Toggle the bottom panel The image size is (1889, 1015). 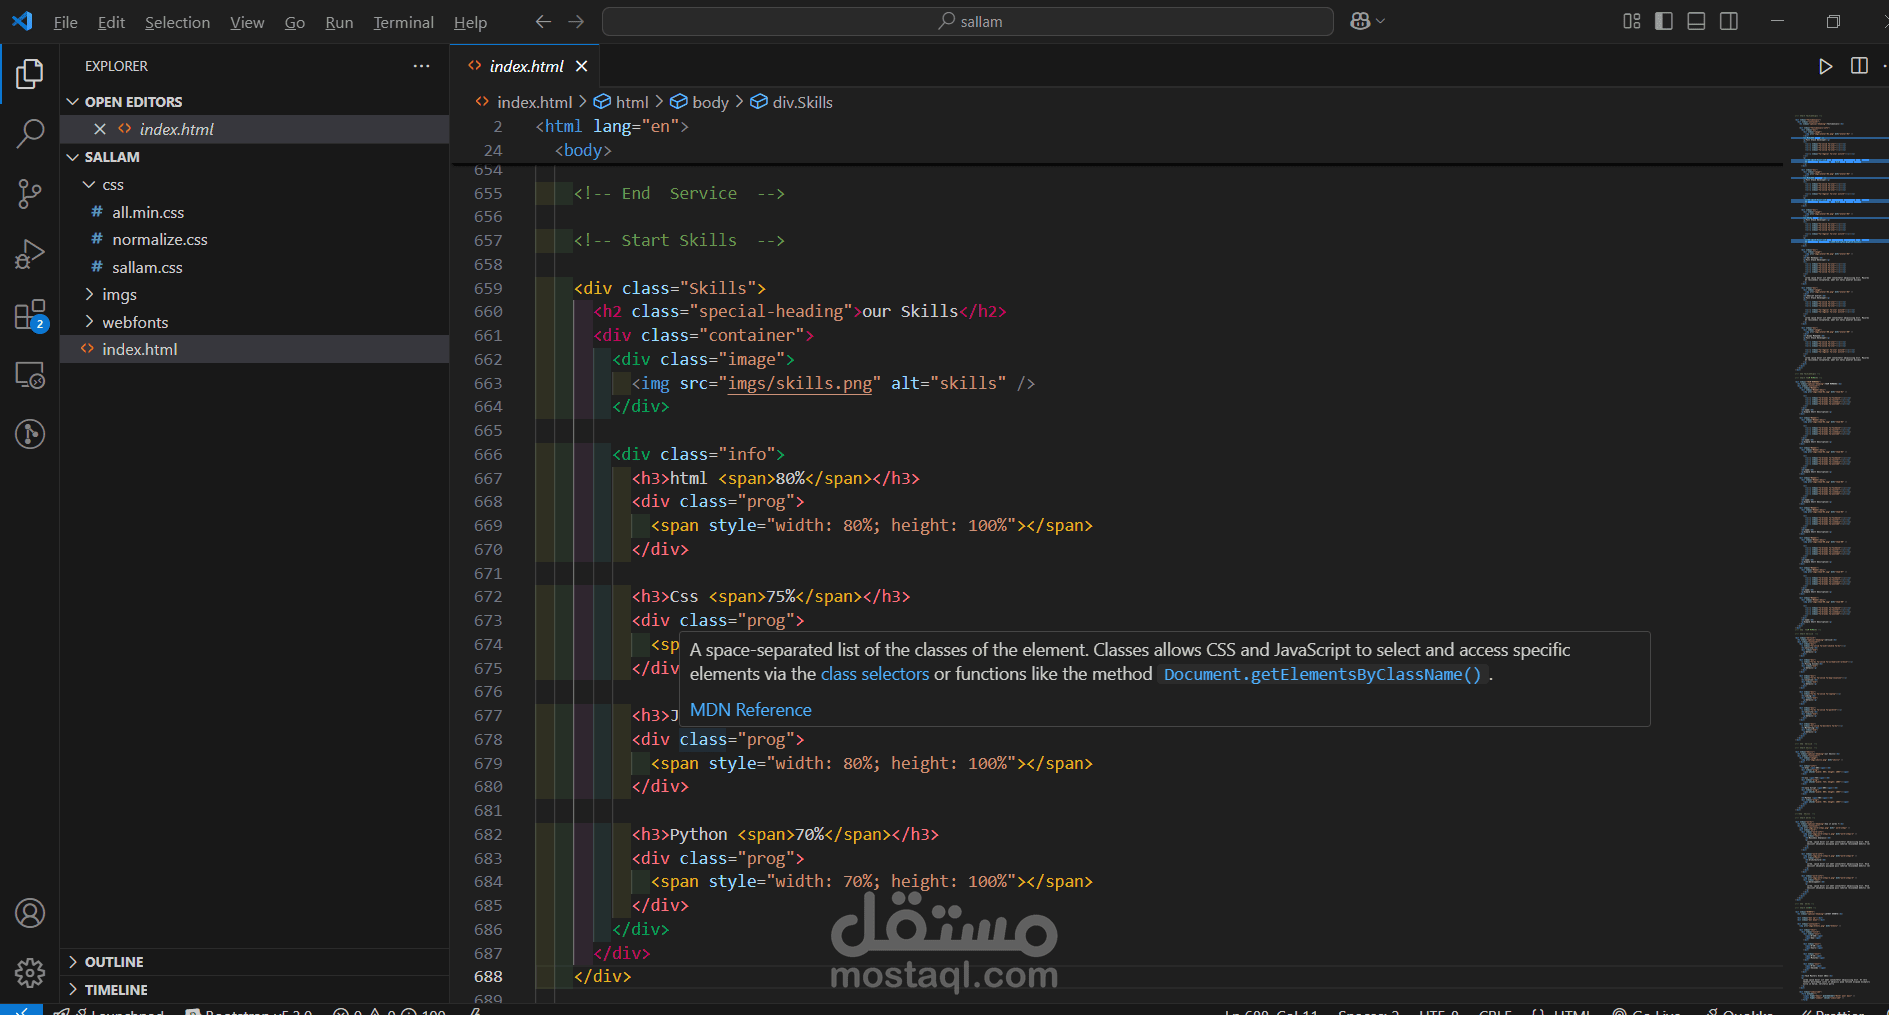(1696, 21)
